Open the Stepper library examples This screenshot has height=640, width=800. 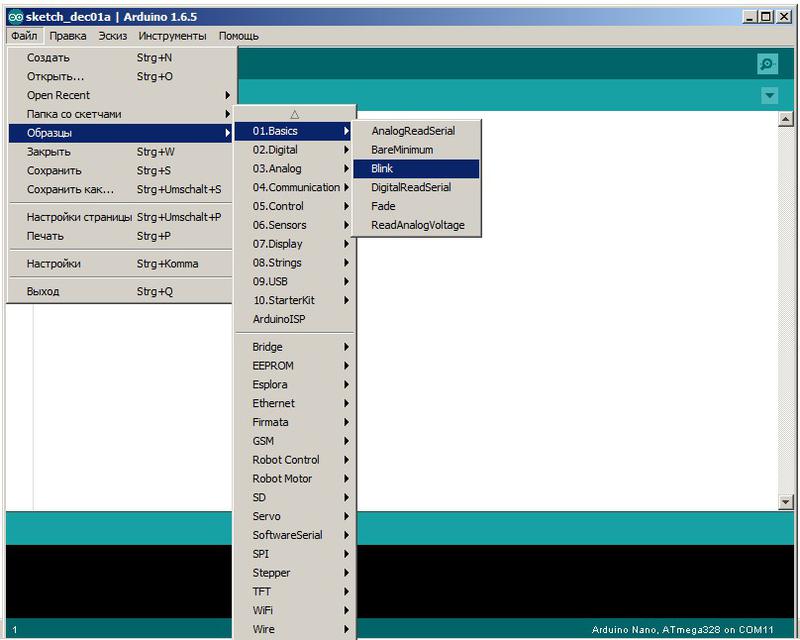(x=294, y=573)
